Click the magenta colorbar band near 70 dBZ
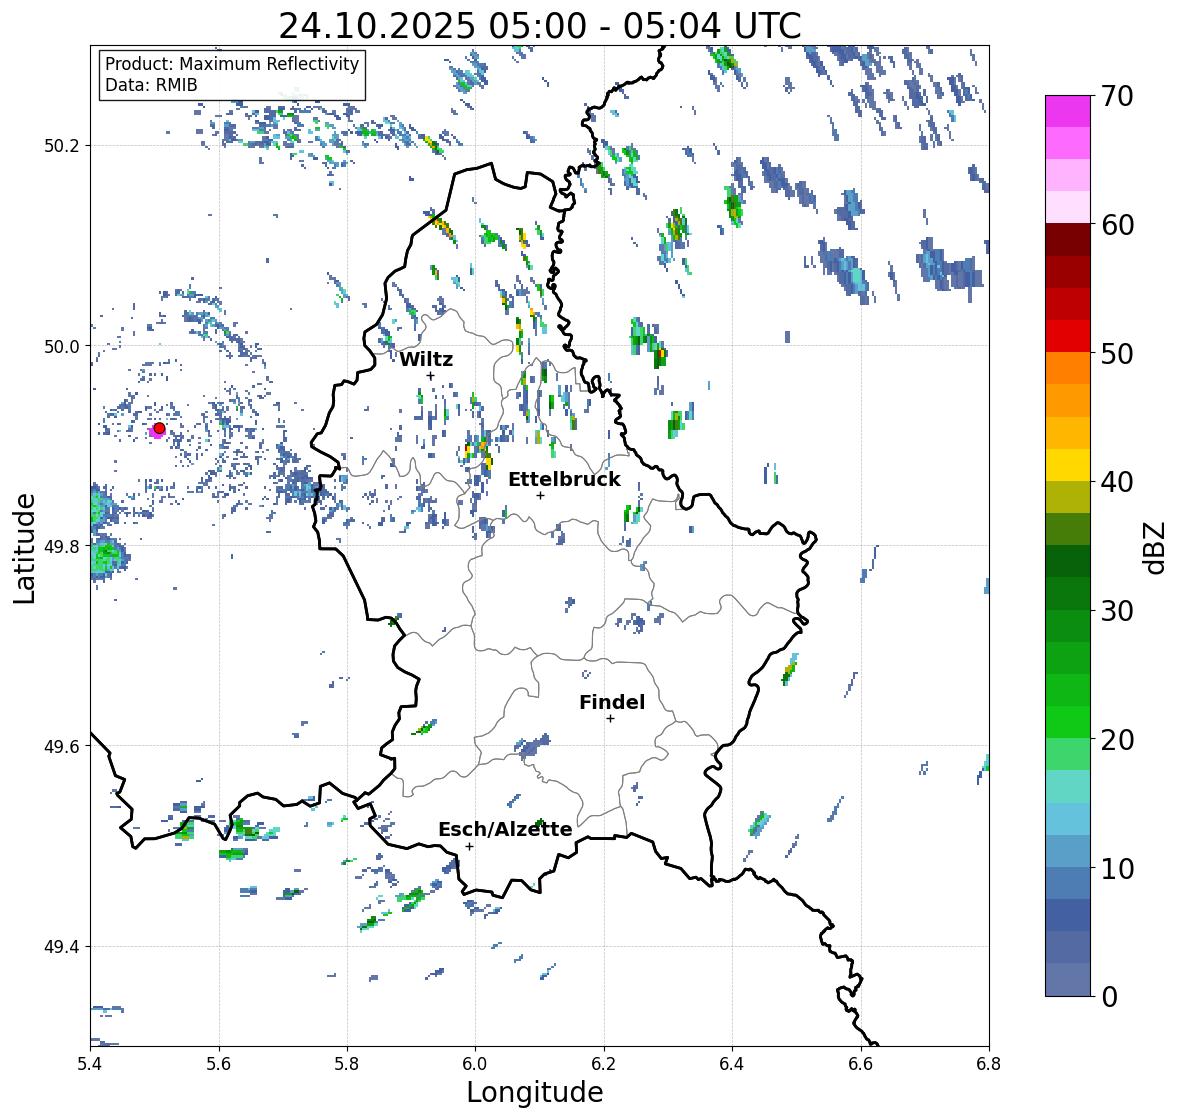Image resolution: width=1179 pixels, height=1117 pixels. click(1068, 111)
